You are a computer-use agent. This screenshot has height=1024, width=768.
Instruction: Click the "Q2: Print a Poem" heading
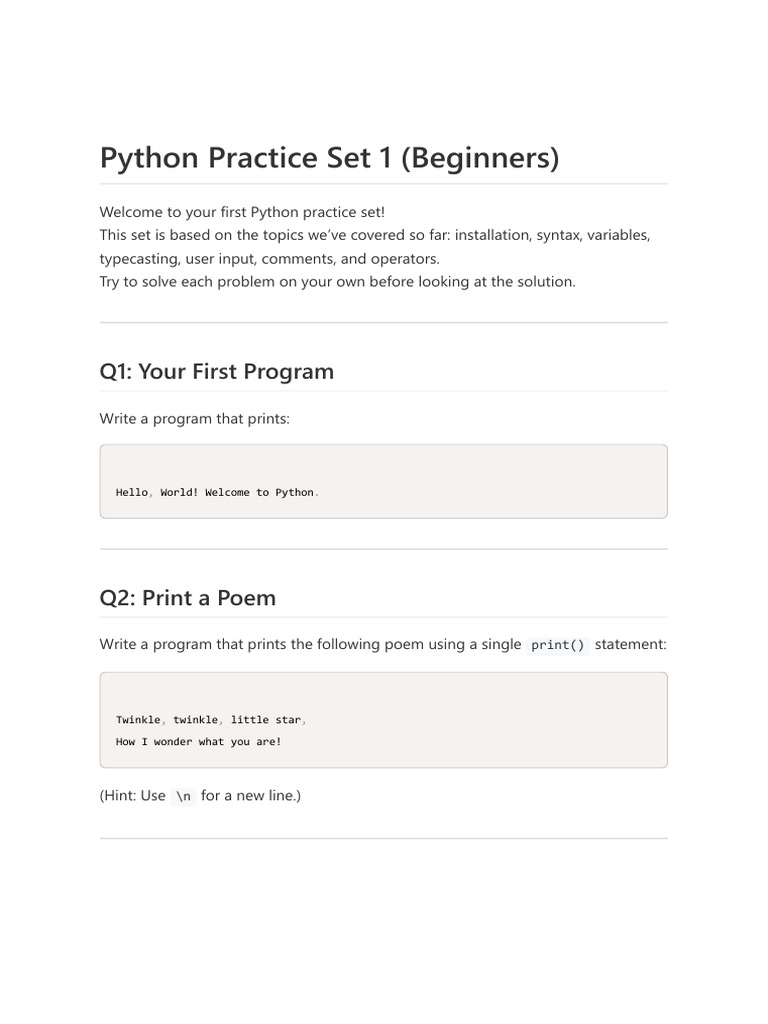click(x=187, y=598)
